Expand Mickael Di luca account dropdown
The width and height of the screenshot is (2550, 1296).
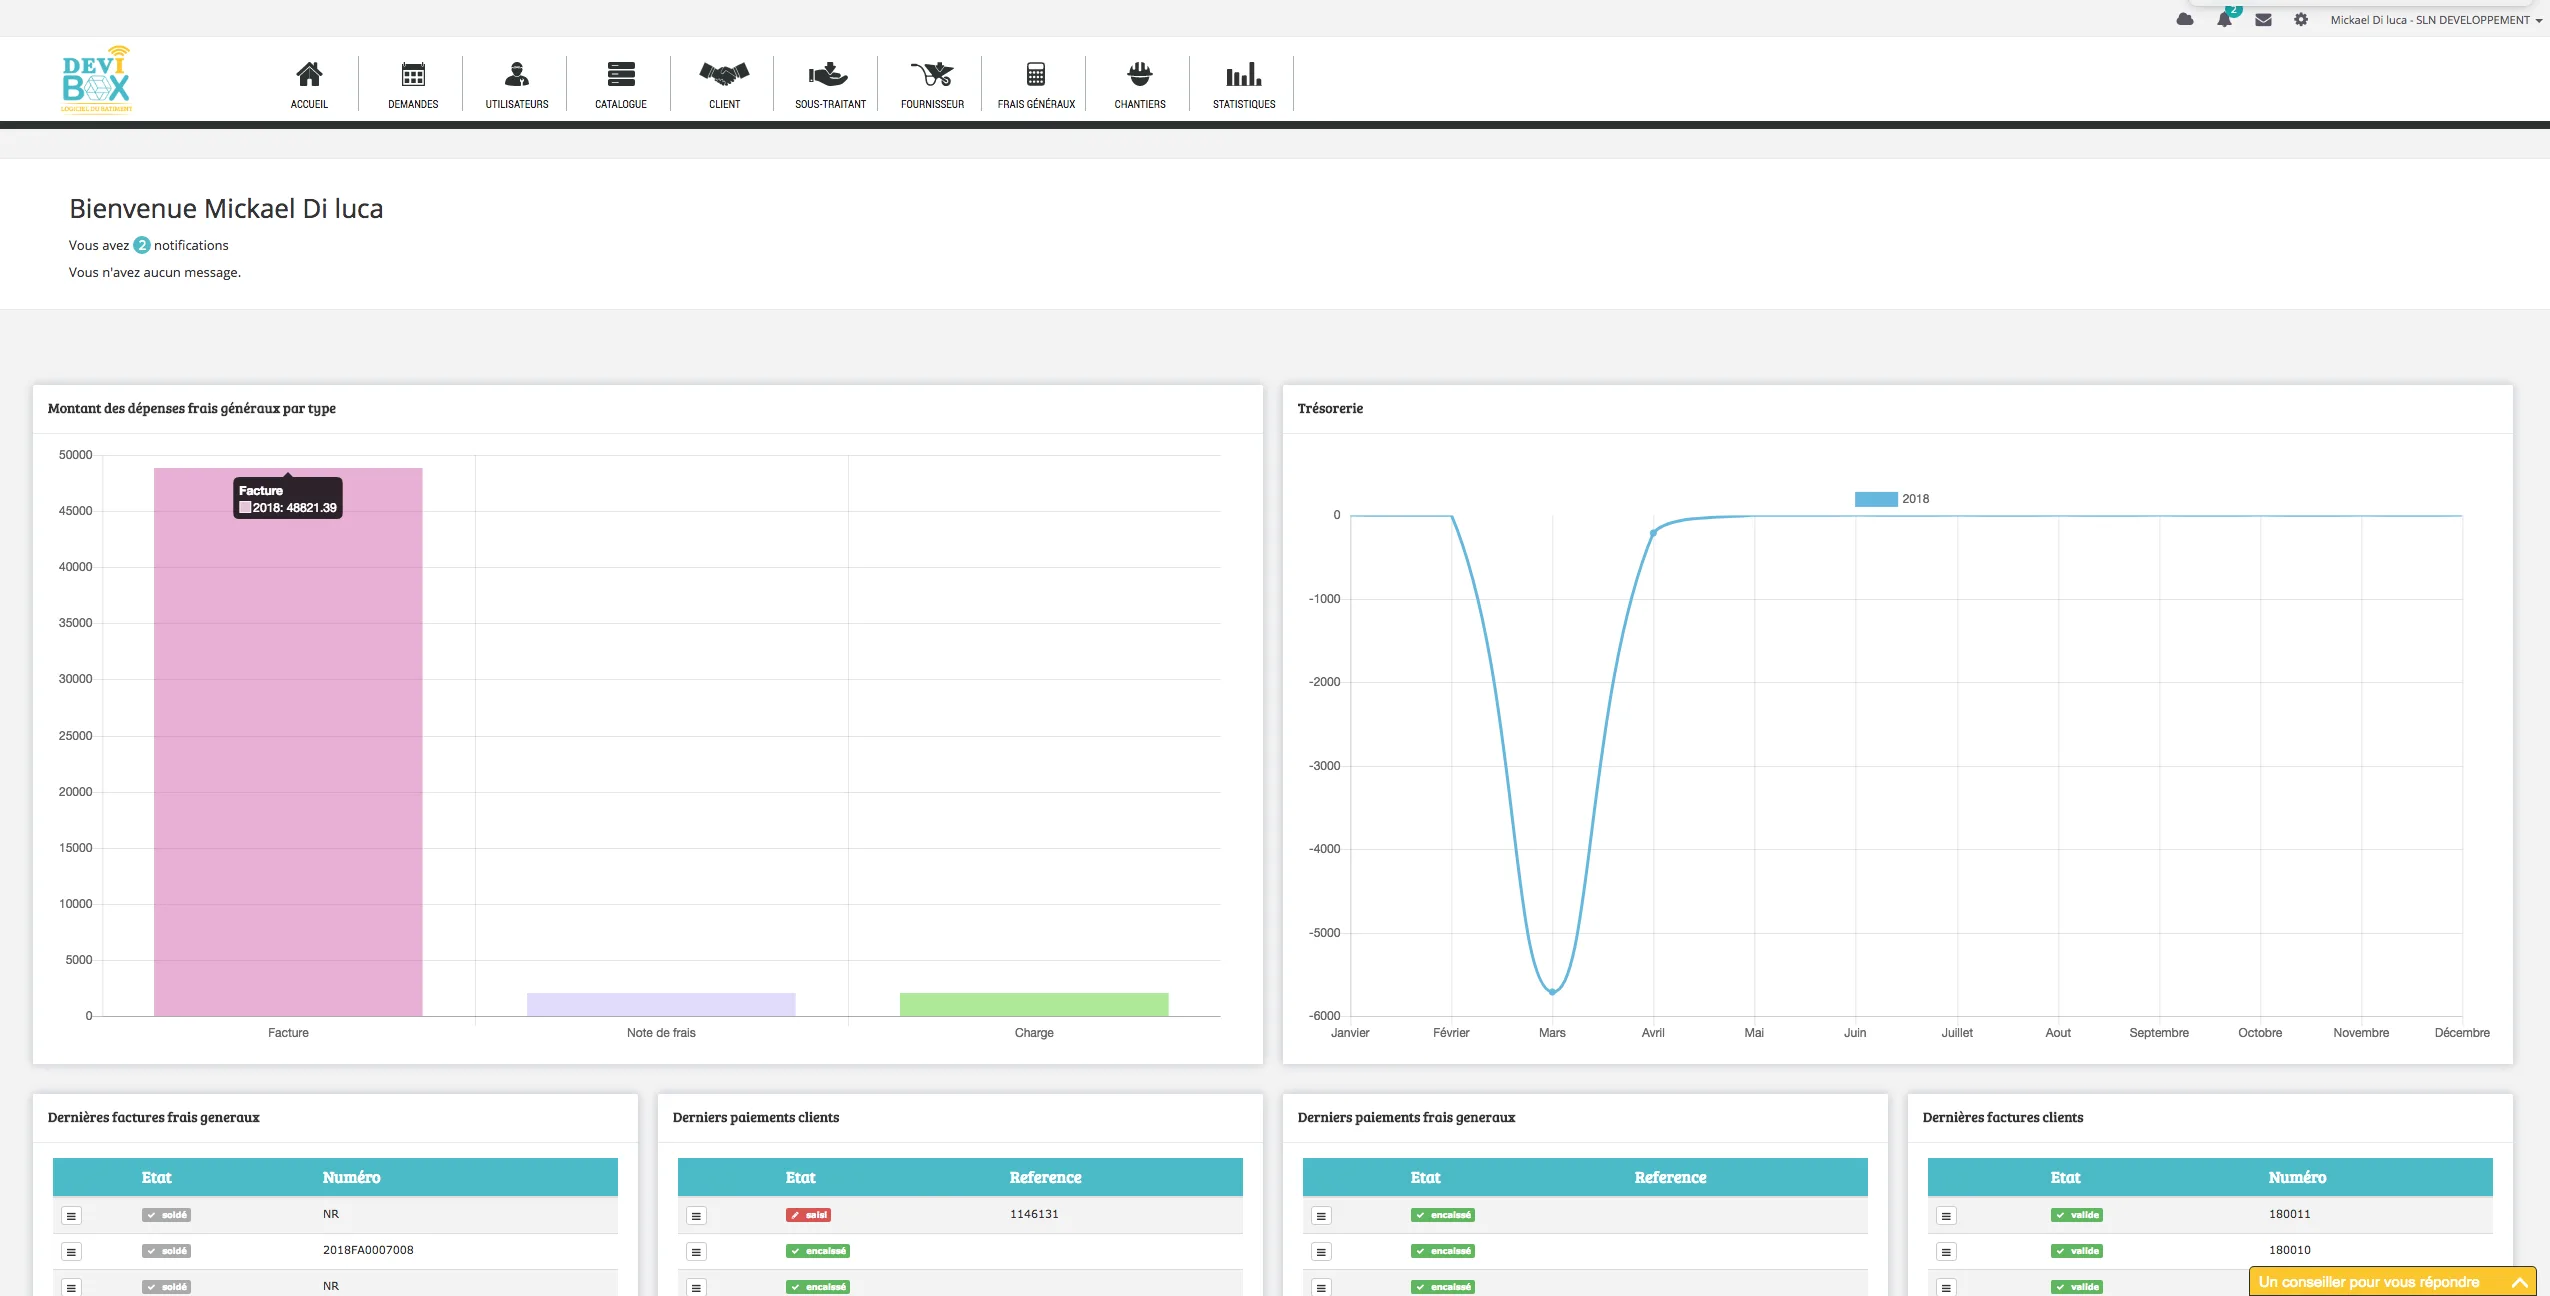tap(2436, 20)
